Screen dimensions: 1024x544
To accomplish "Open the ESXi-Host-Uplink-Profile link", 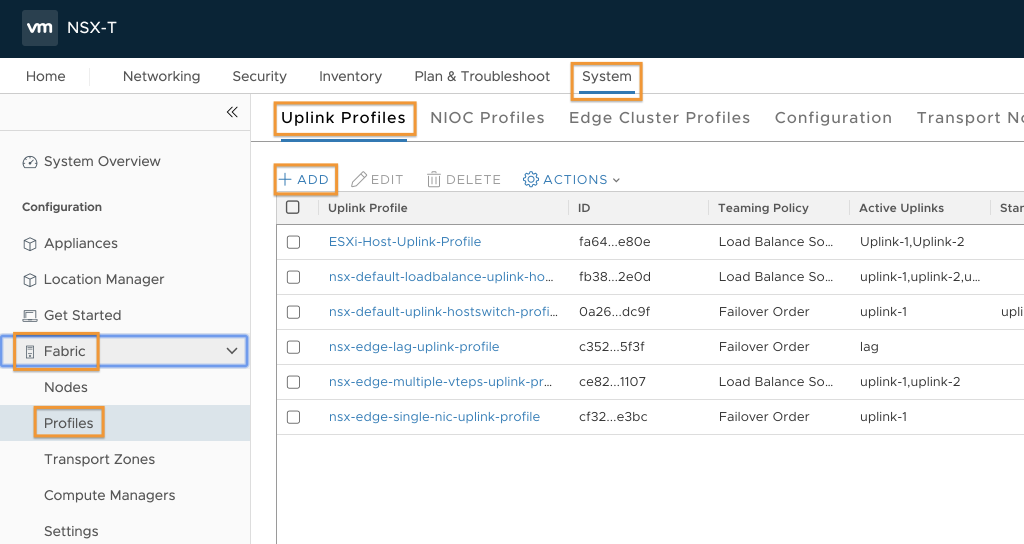I will [x=405, y=242].
